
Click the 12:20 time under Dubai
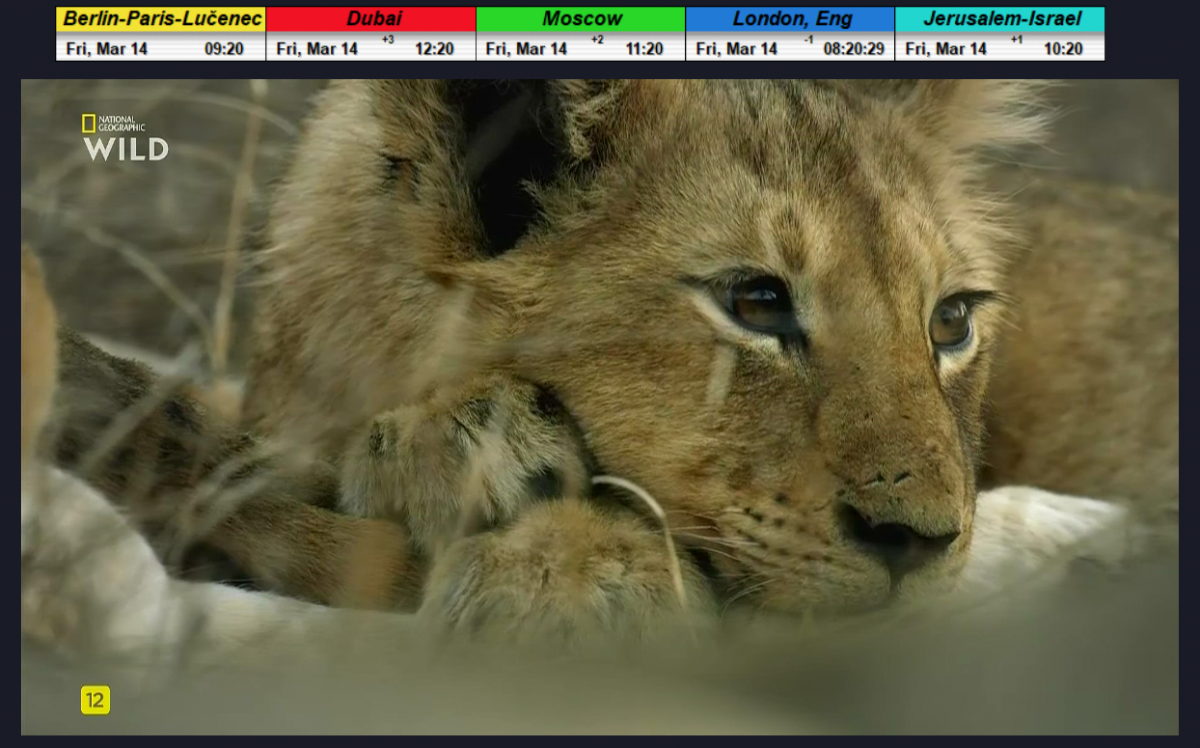(434, 49)
